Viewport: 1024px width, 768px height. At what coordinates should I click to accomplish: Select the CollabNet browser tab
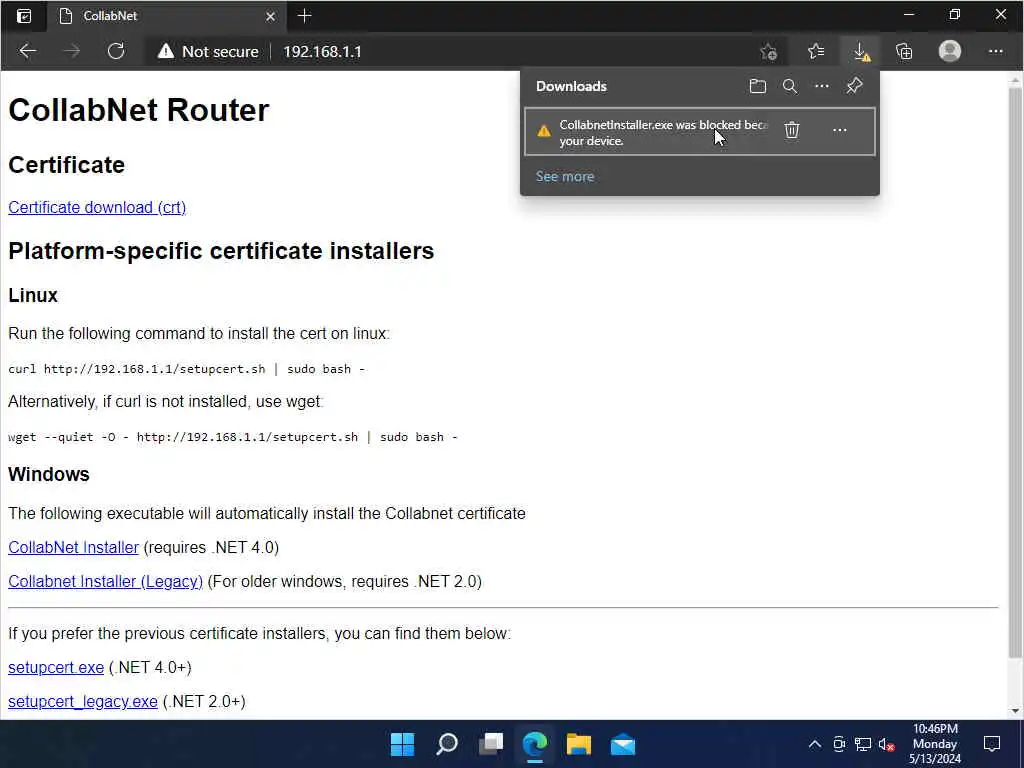click(166, 16)
